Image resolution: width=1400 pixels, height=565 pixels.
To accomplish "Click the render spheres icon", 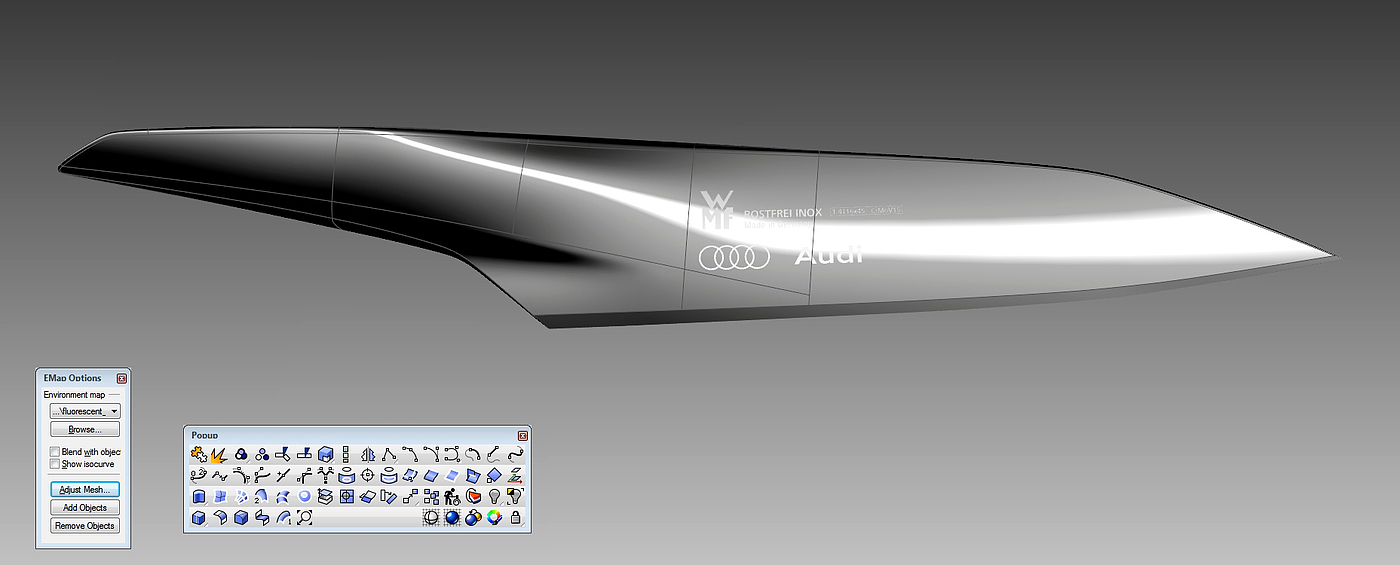I will 473,518.
